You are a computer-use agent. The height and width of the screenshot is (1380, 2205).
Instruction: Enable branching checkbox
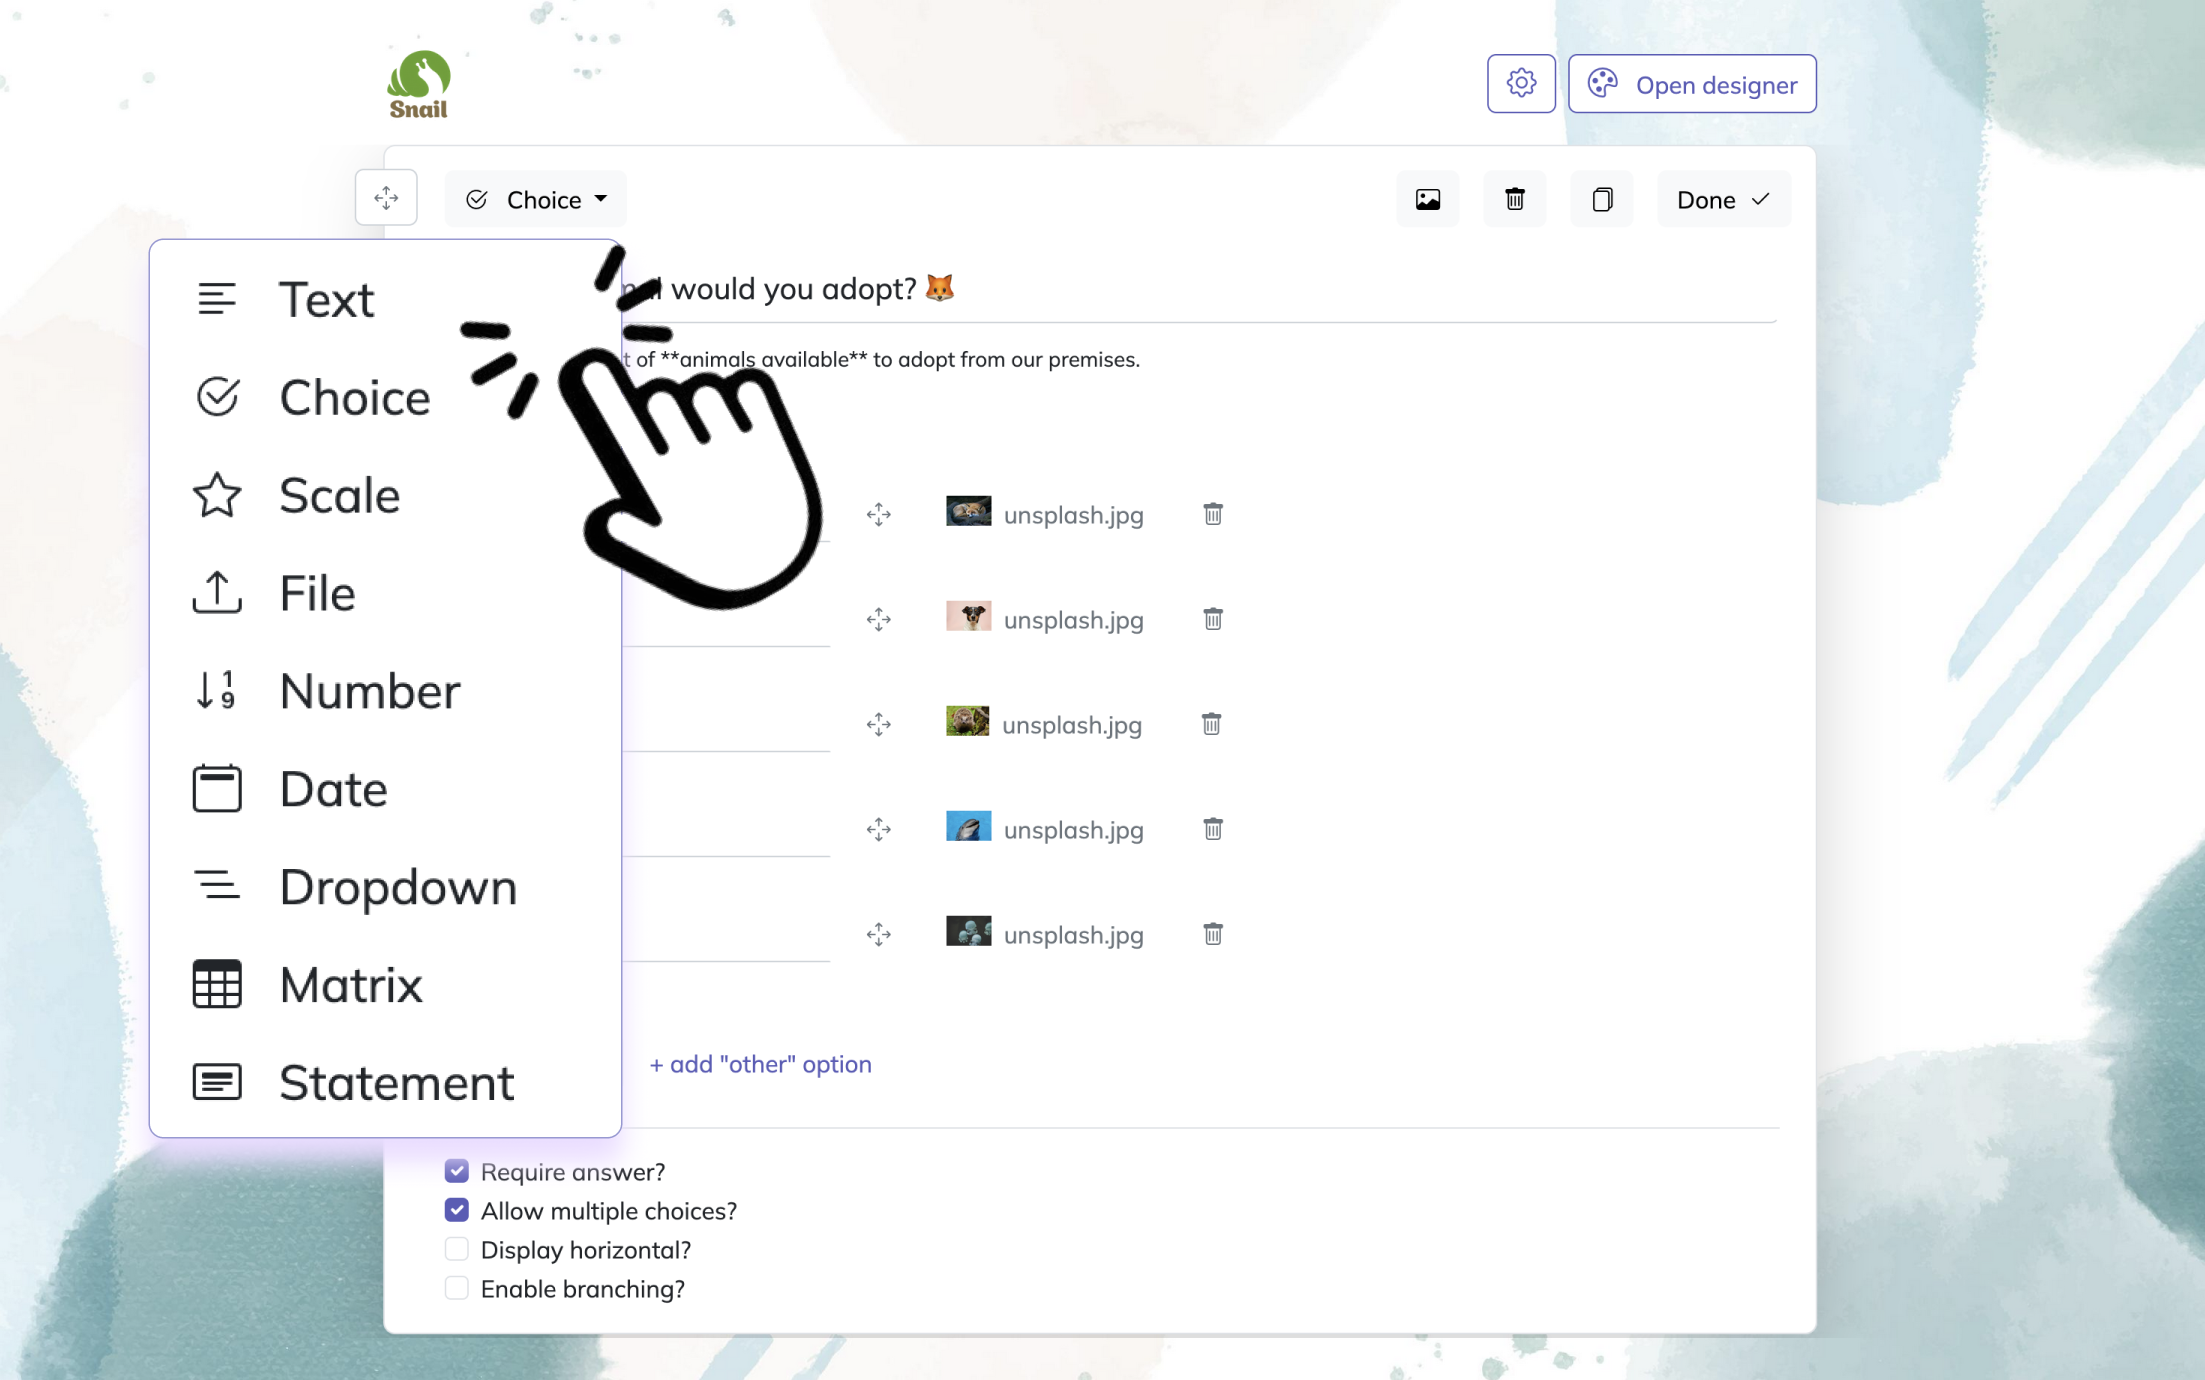tap(457, 1288)
